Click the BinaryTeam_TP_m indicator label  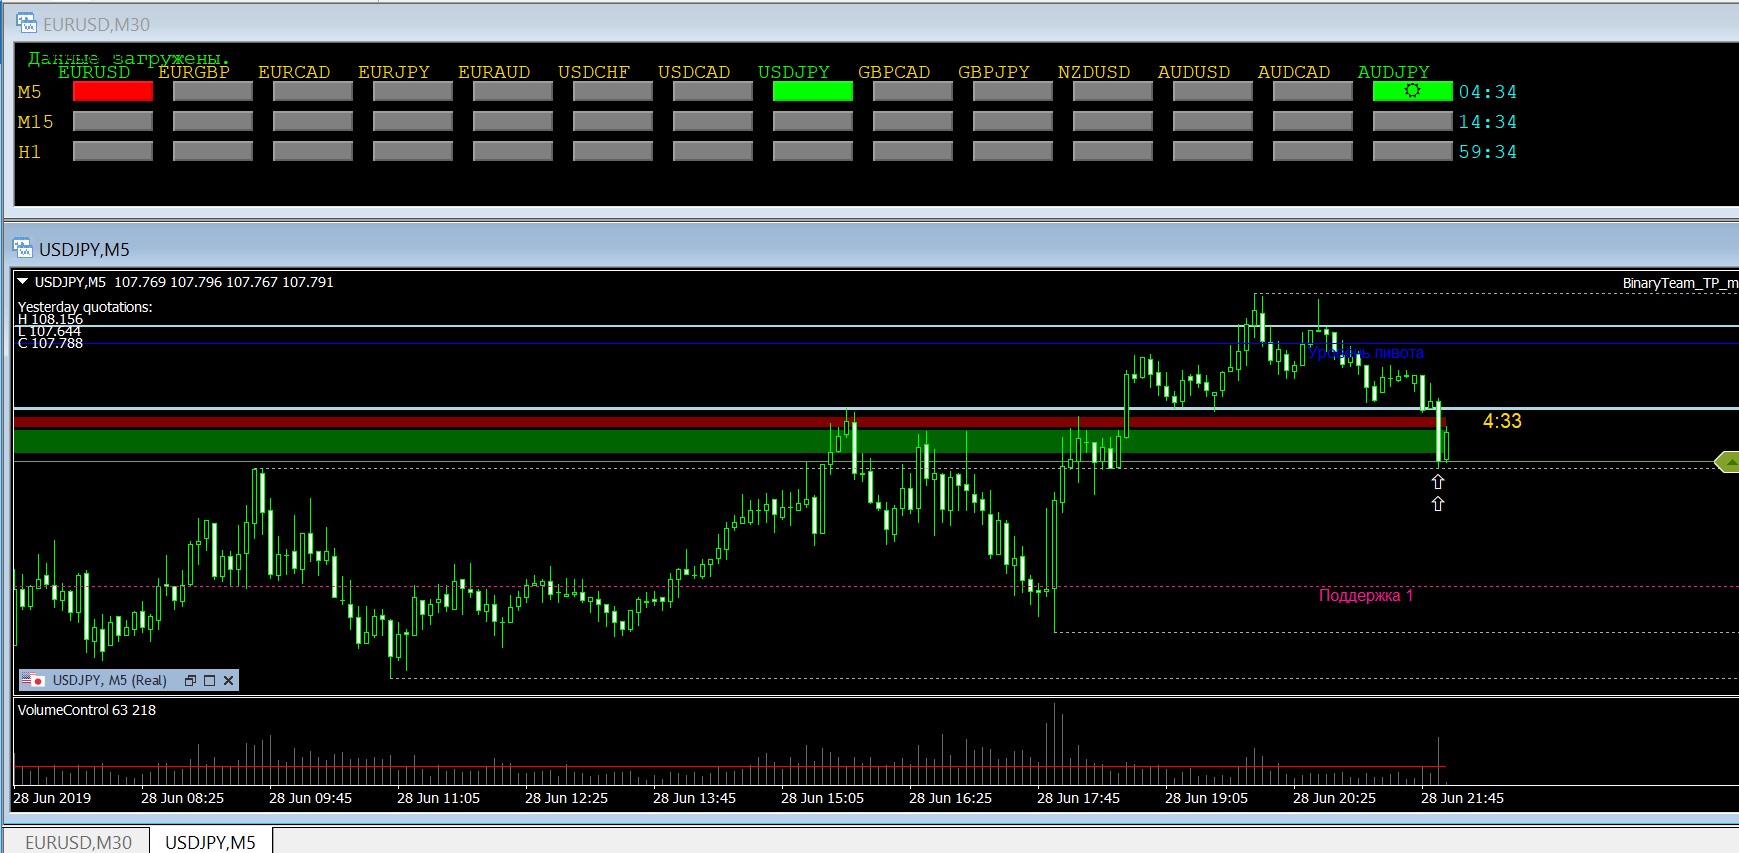pos(1680,283)
